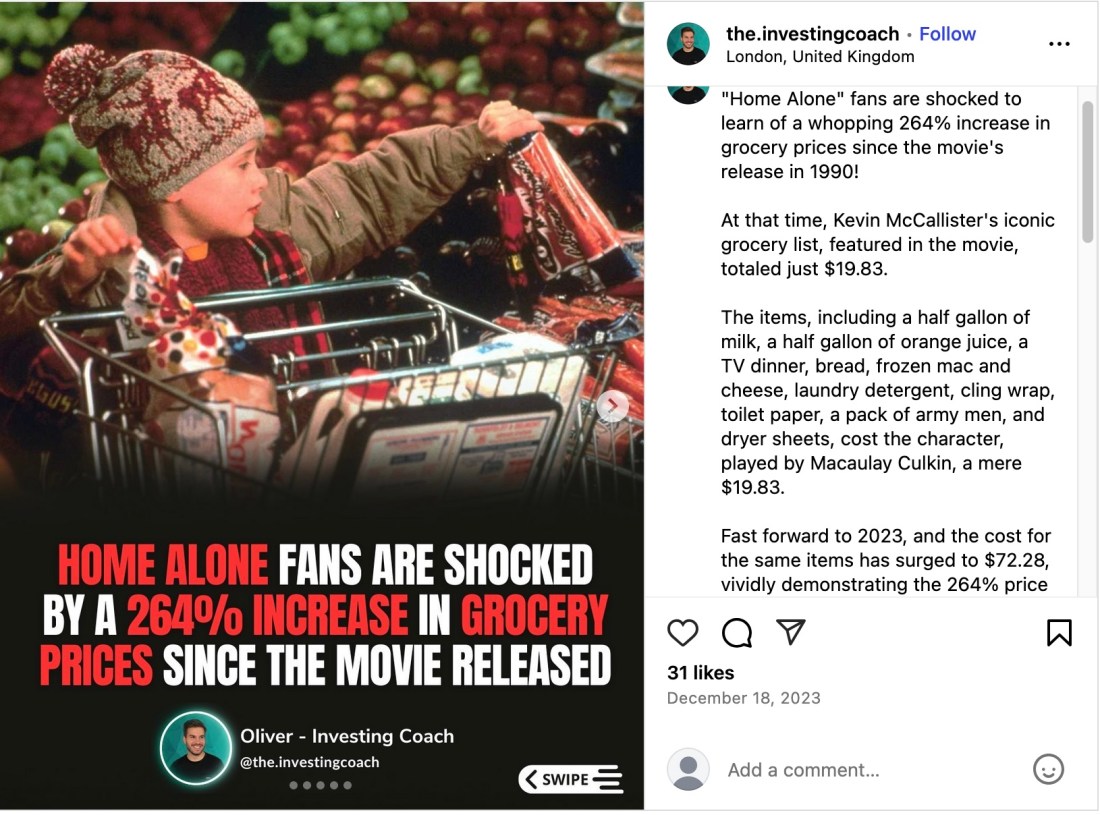The width and height of the screenshot is (1100, 815).
Task: Share post using the paper plane icon
Action: [x=791, y=633]
